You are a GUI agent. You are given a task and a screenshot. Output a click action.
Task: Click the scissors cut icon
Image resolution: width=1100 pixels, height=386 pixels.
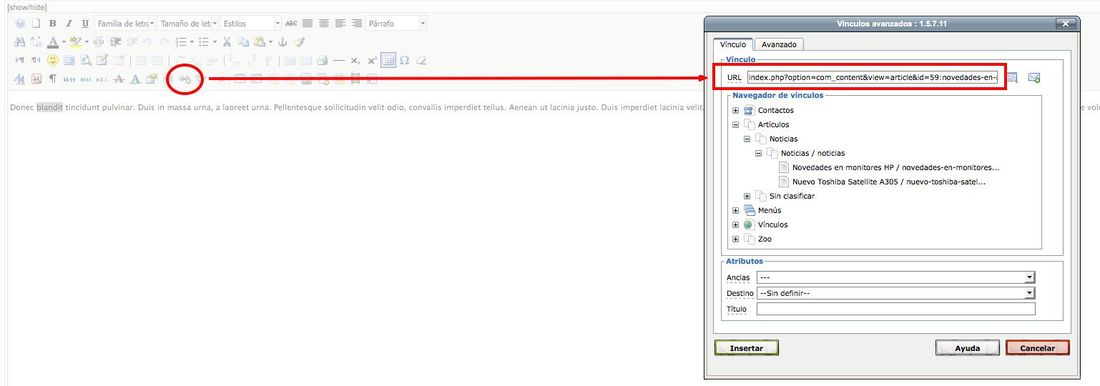click(x=227, y=42)
